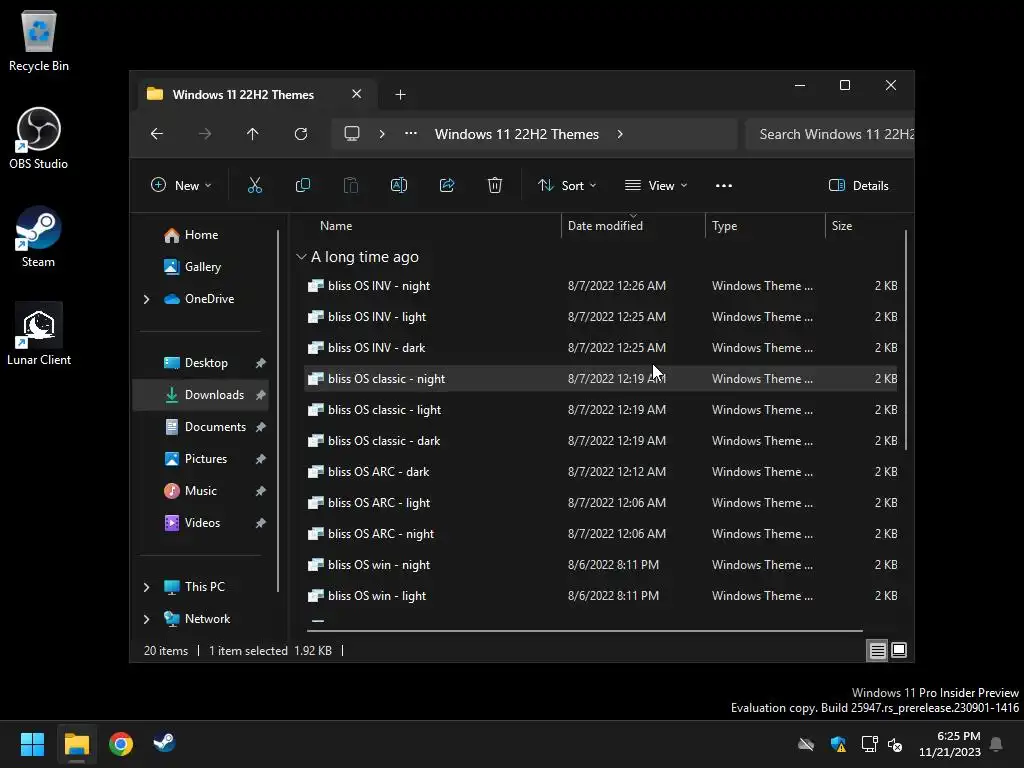Select Lunar Client desktop shortcut

point(39,334)
